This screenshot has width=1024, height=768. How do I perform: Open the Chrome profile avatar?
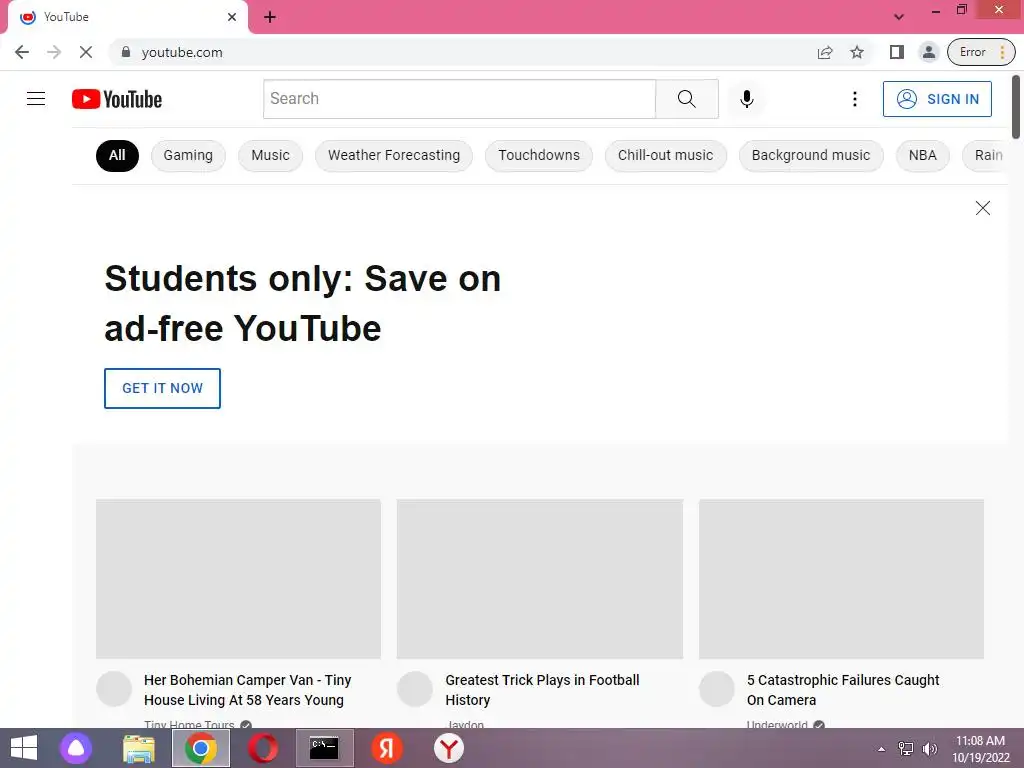point(928,52)
